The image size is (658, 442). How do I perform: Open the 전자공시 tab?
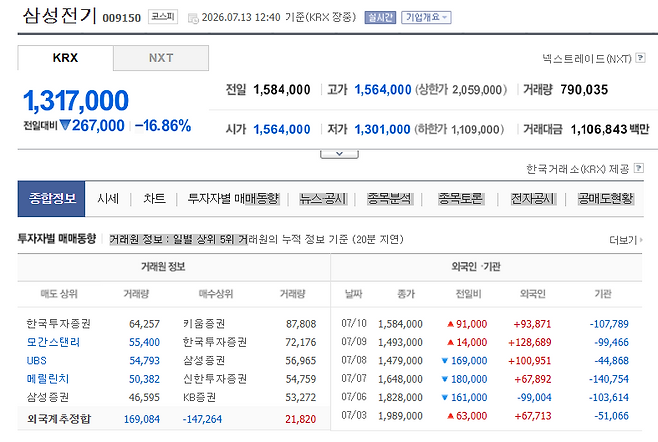point(533,199)
